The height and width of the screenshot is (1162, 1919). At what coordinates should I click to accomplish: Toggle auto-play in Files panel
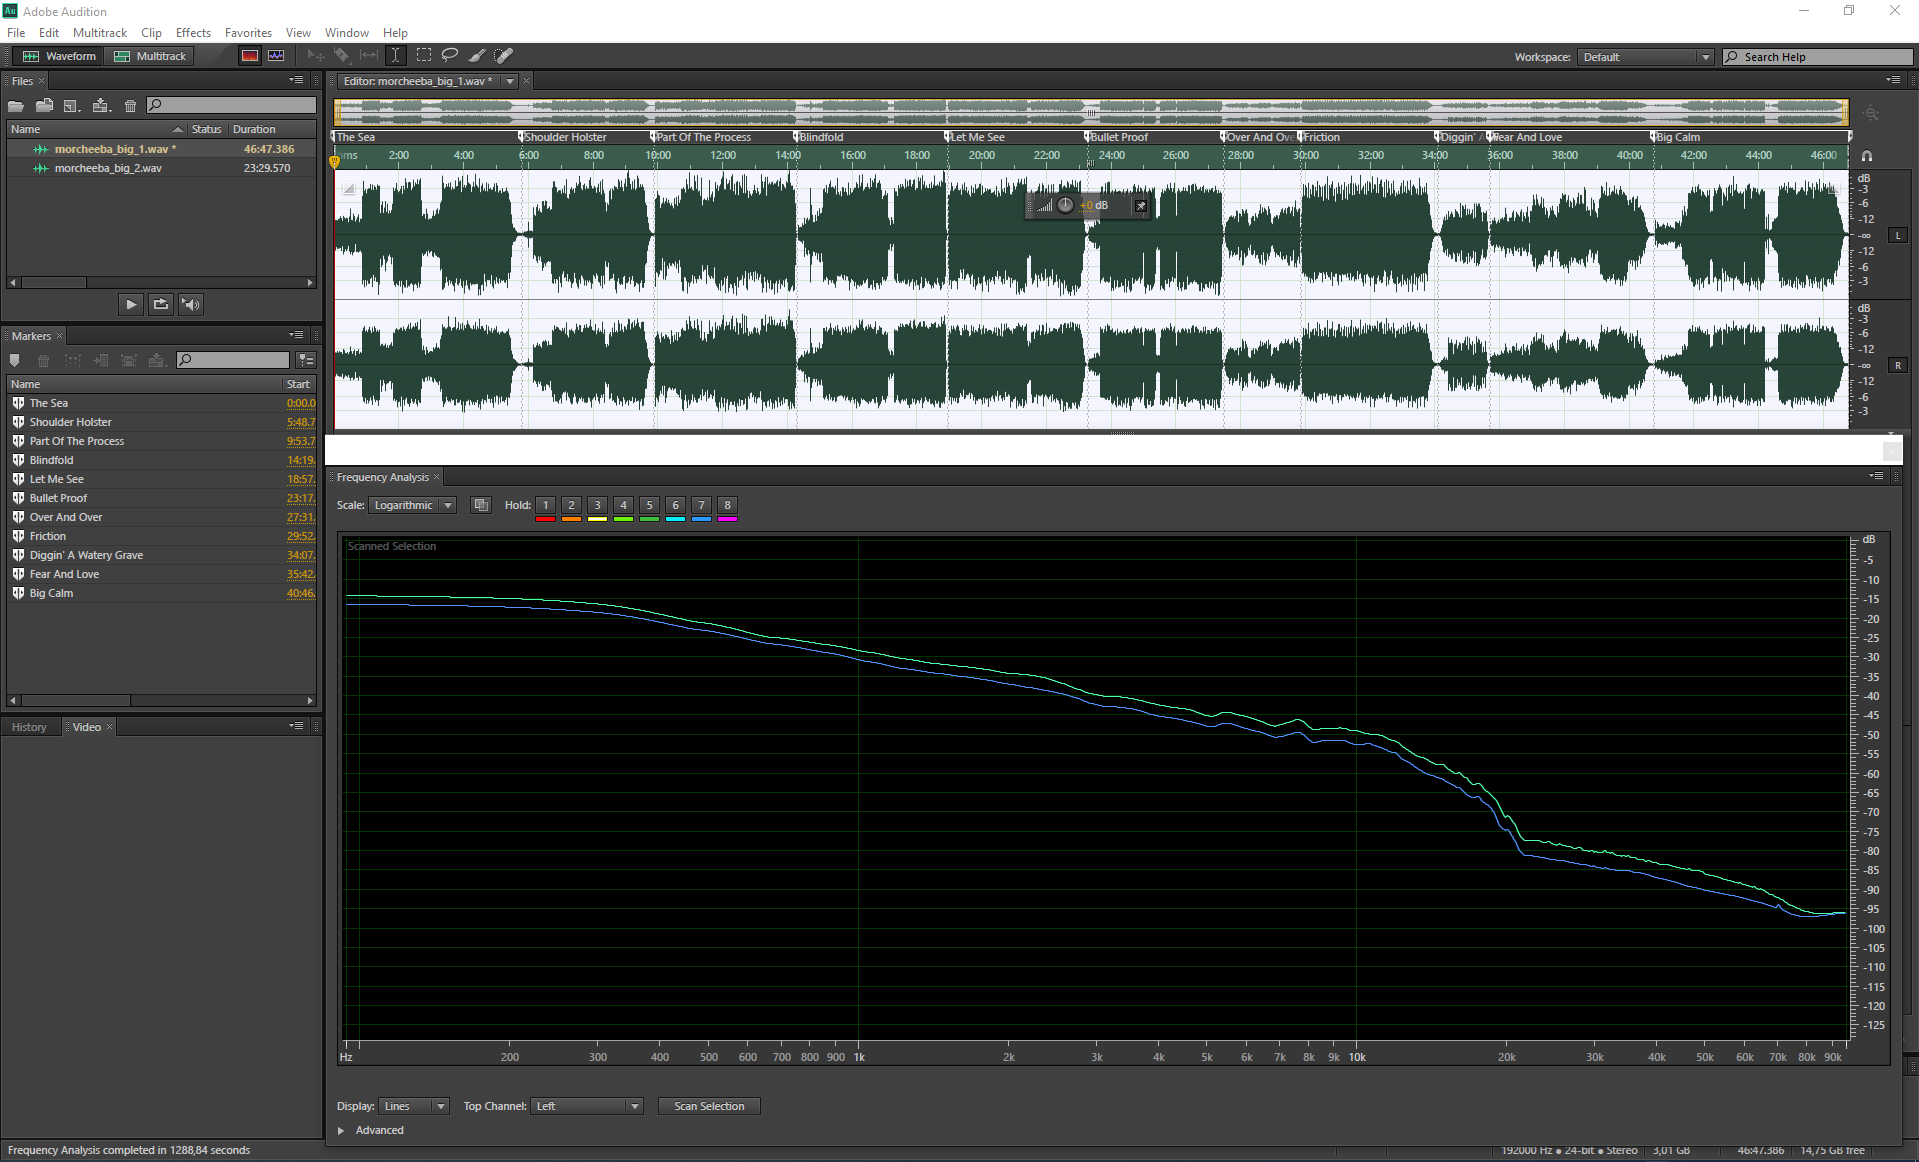coord(191,304)
